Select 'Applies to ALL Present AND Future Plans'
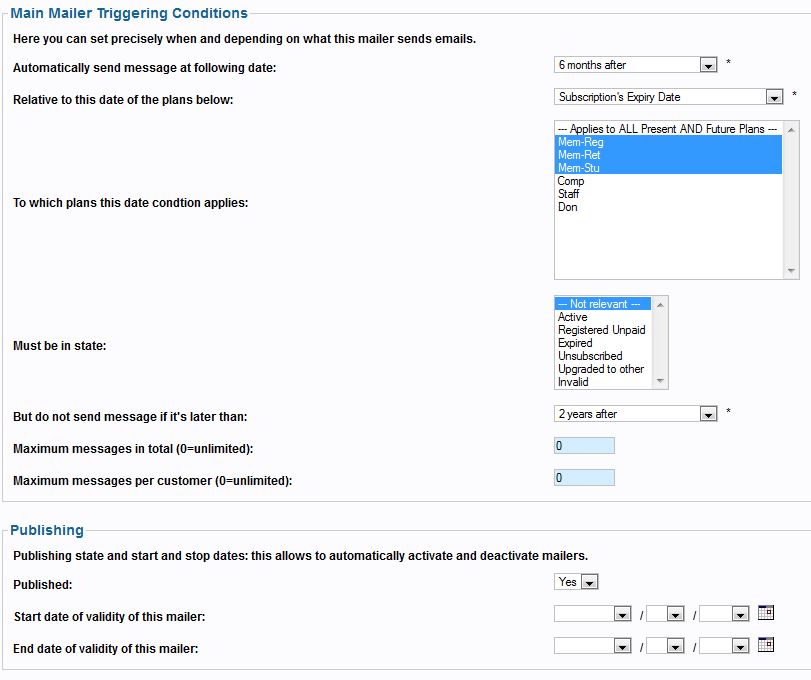The height and width of the screenshot is (680, 811). [x=668, y=129]
